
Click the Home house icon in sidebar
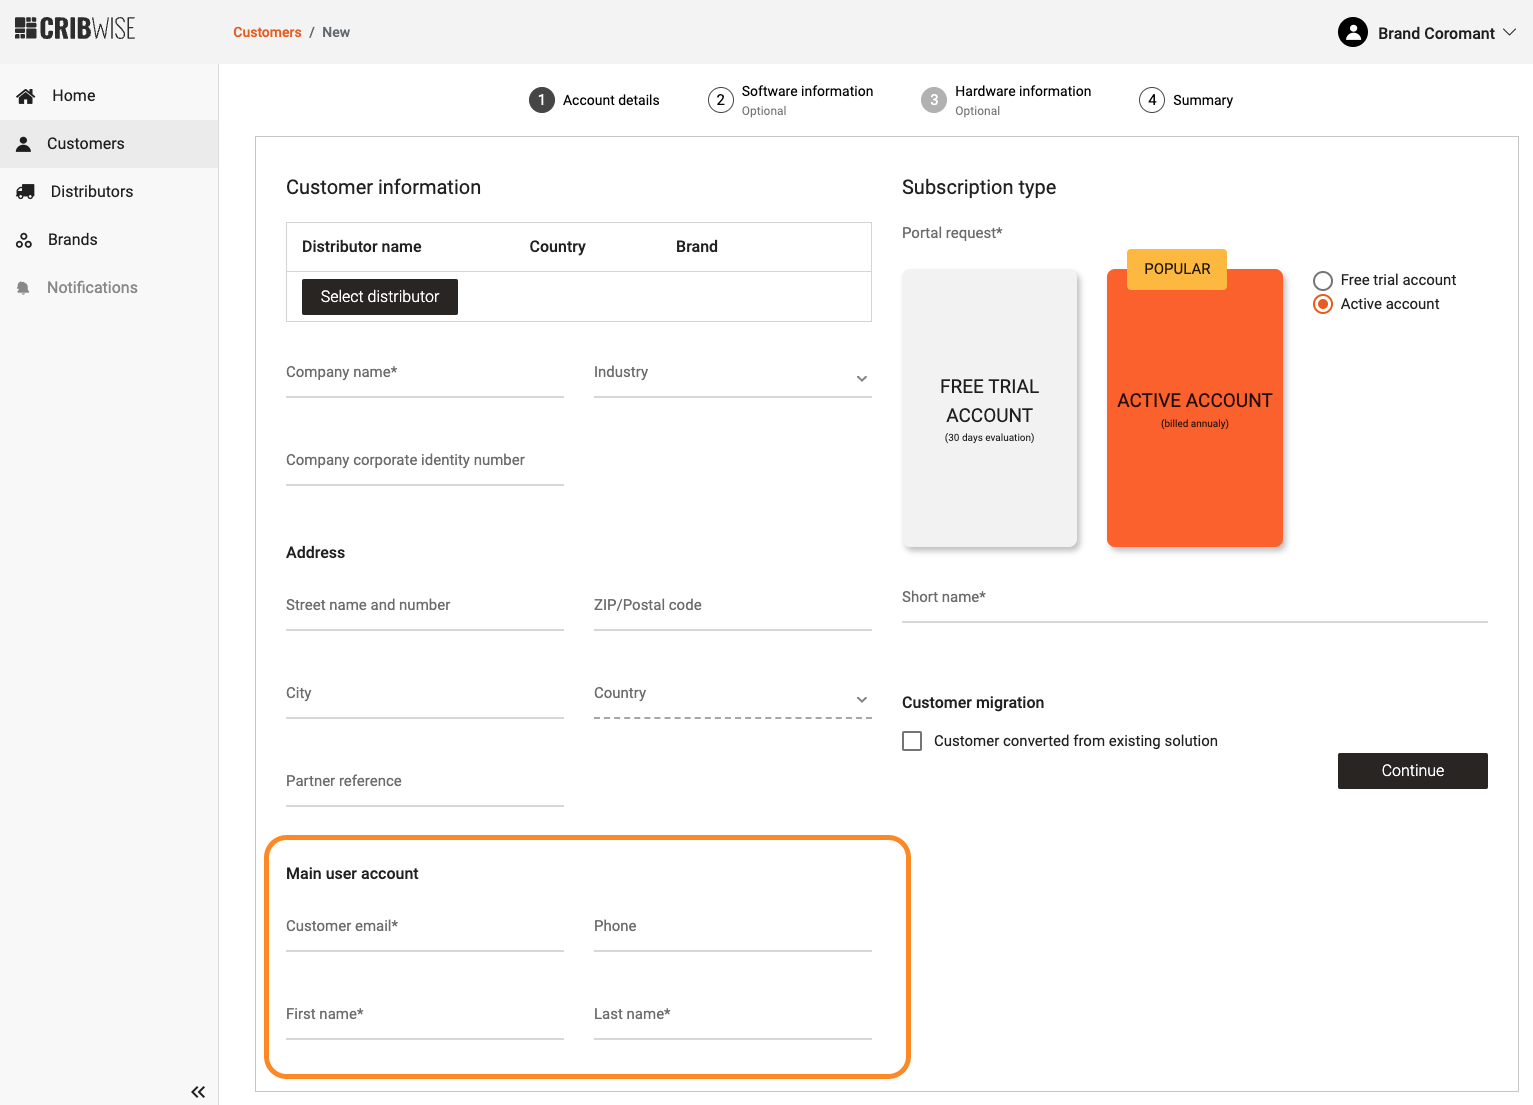(26, 96)
